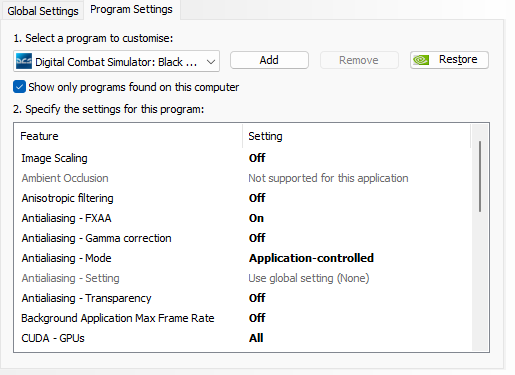Click the NVIDIA logo on Restore button
The height and width of the screenshot is (375, 515).
coord(421,60)
